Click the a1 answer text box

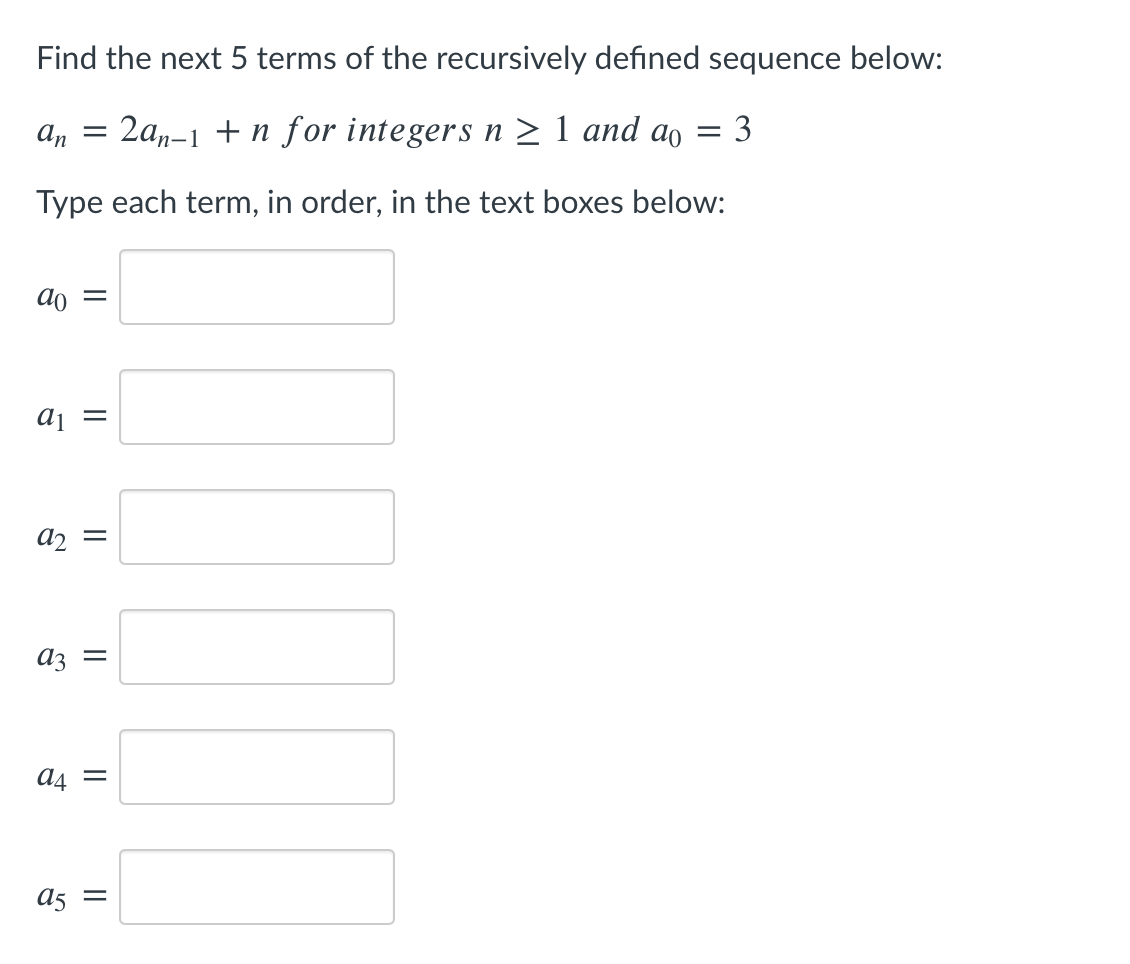click(x=256, y=407)
